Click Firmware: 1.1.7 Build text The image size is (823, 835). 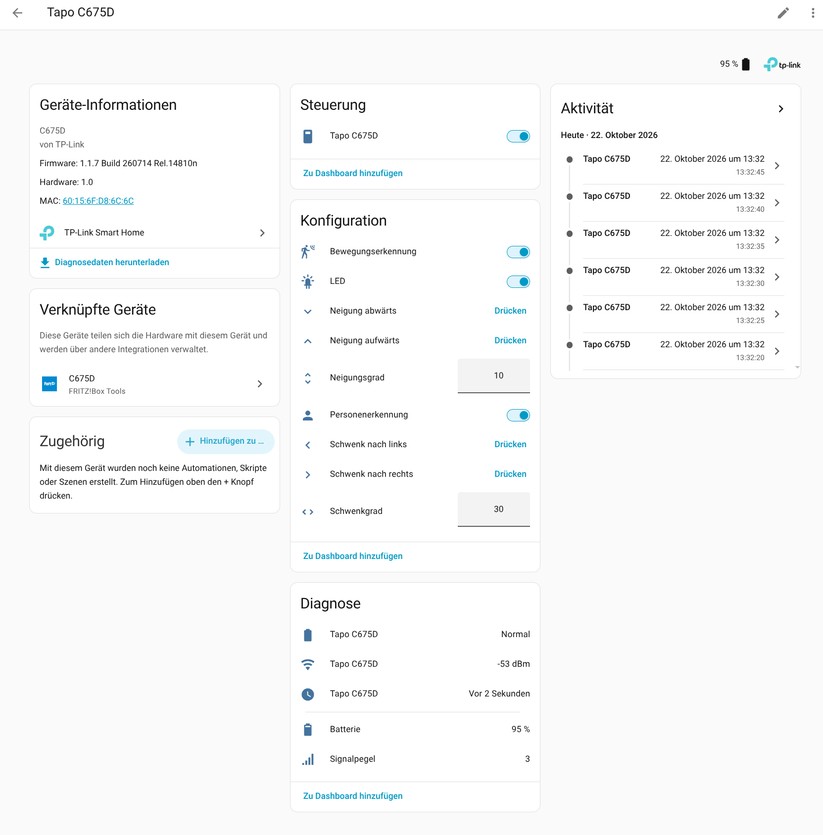coord(118,163)
